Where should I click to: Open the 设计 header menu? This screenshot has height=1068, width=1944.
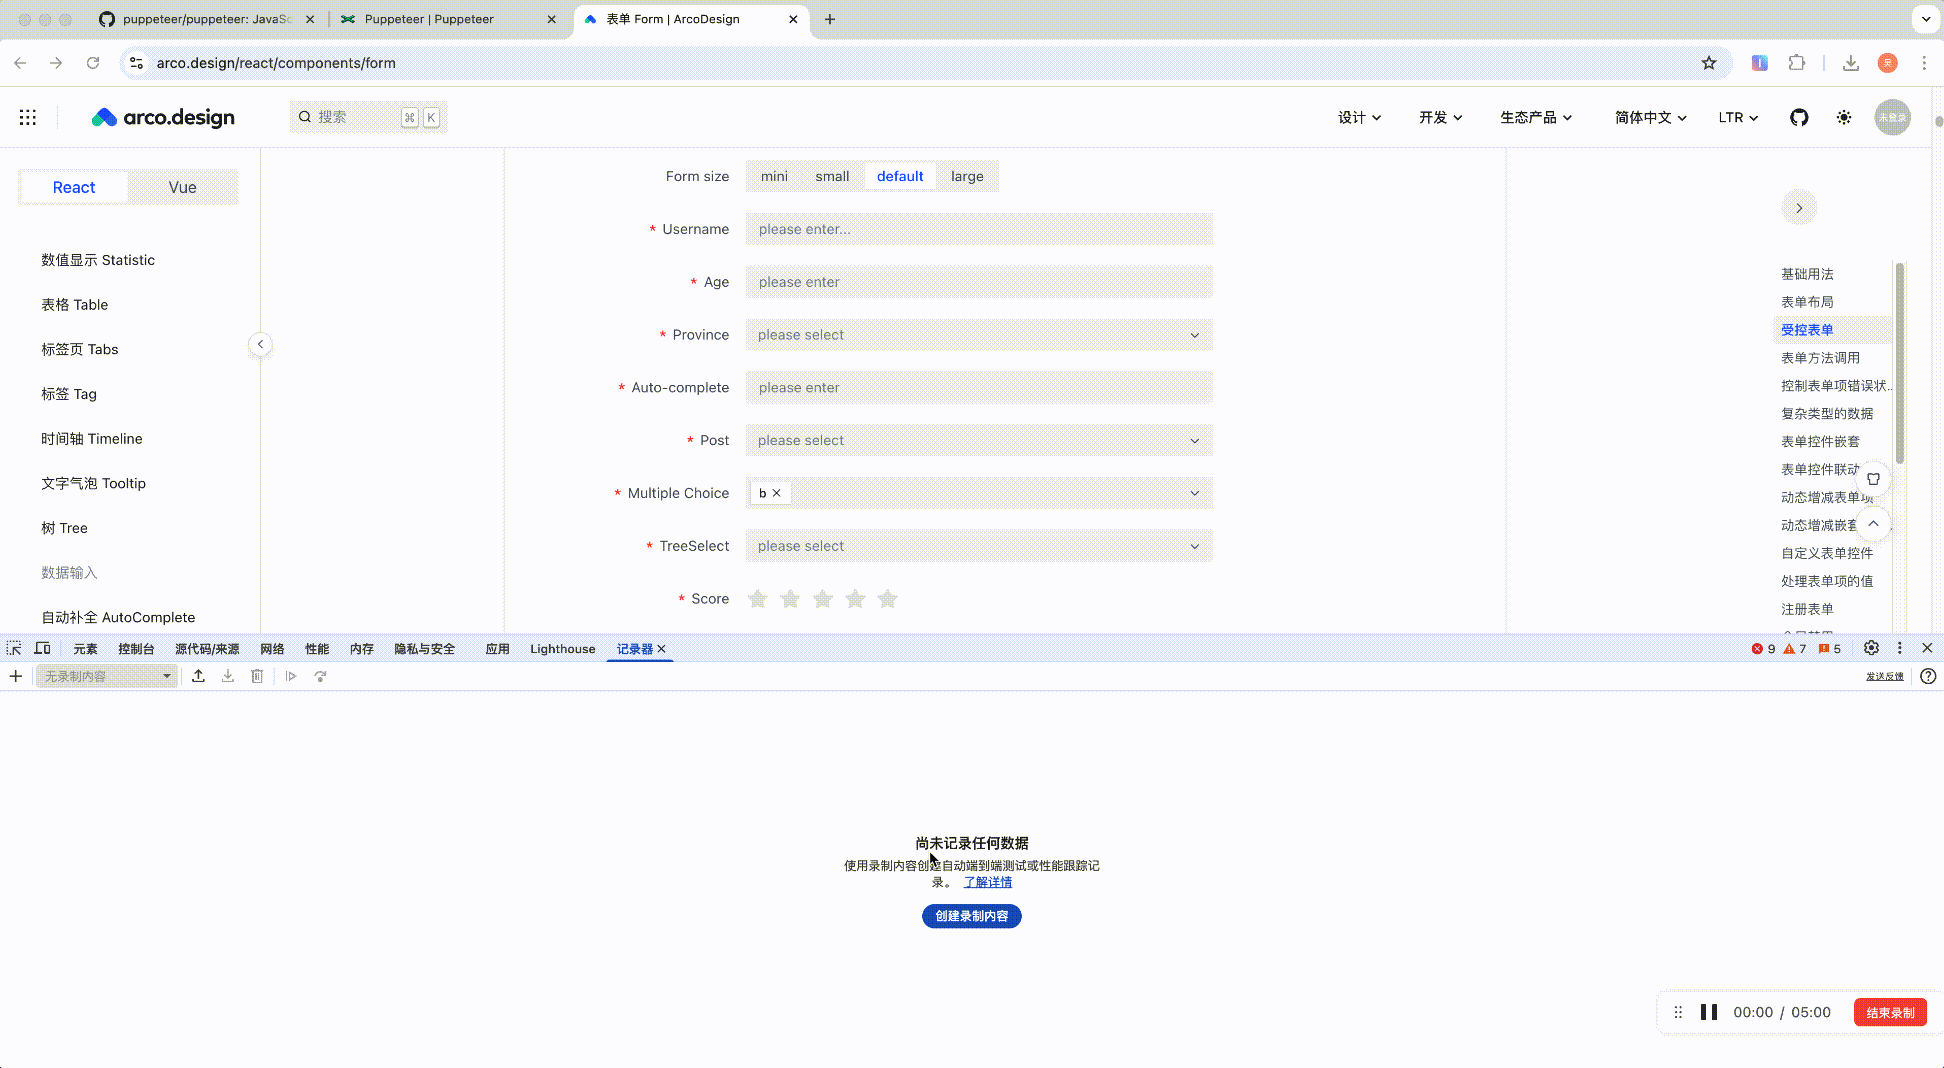[1359, 117]
